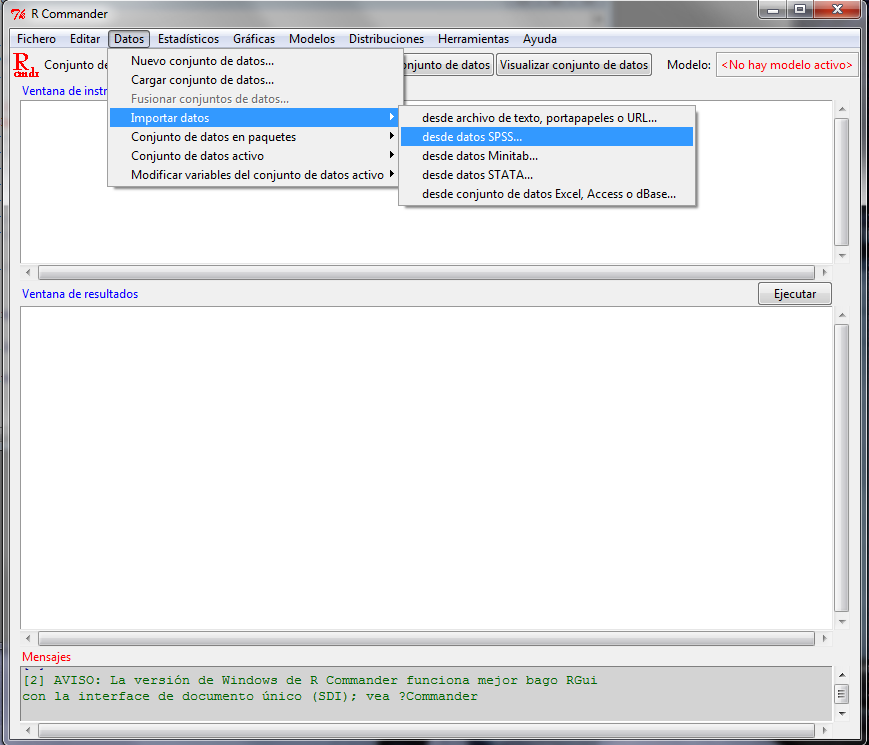Click the No hay modelo activo field
Screen dimensions: 869x745
click(787, 65)
